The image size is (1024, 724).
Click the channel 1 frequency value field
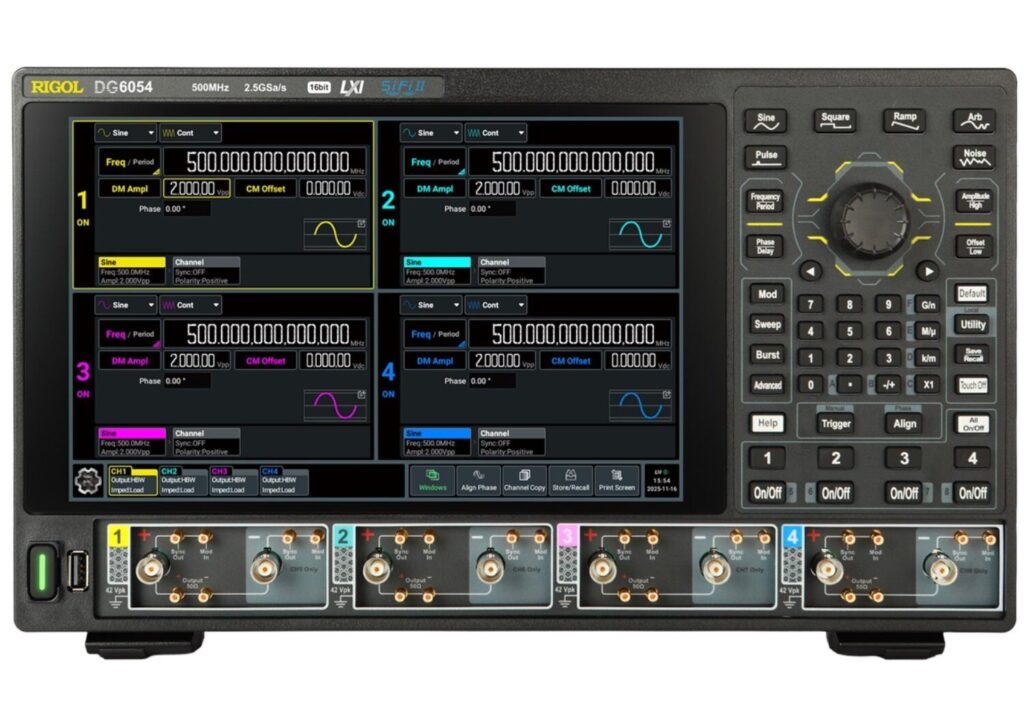tap(264, 162)
